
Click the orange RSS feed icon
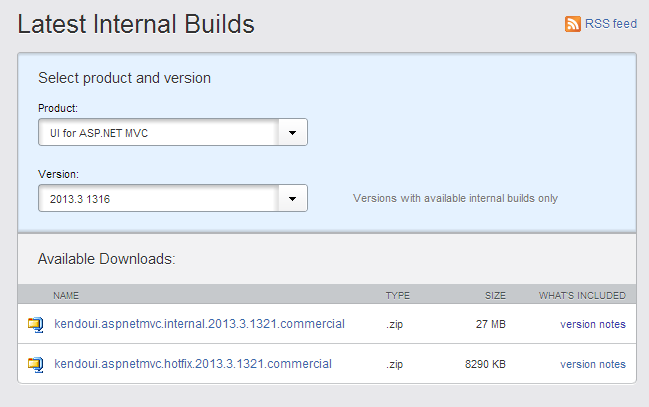[573, 24]
